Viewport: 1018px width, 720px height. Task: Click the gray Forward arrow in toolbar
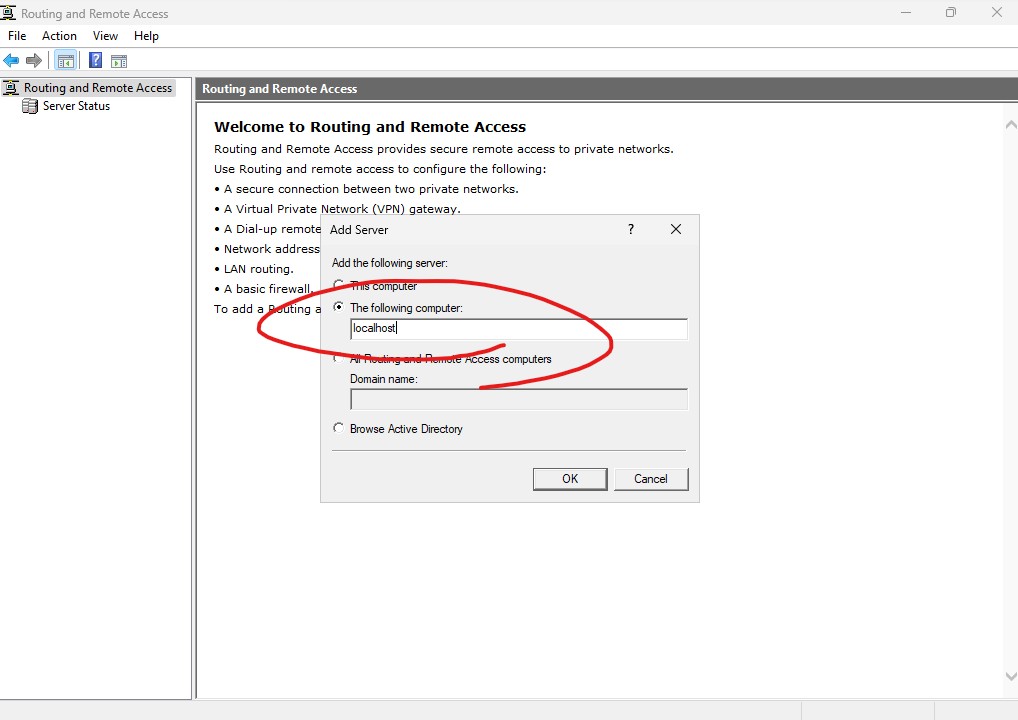point(34,60)
